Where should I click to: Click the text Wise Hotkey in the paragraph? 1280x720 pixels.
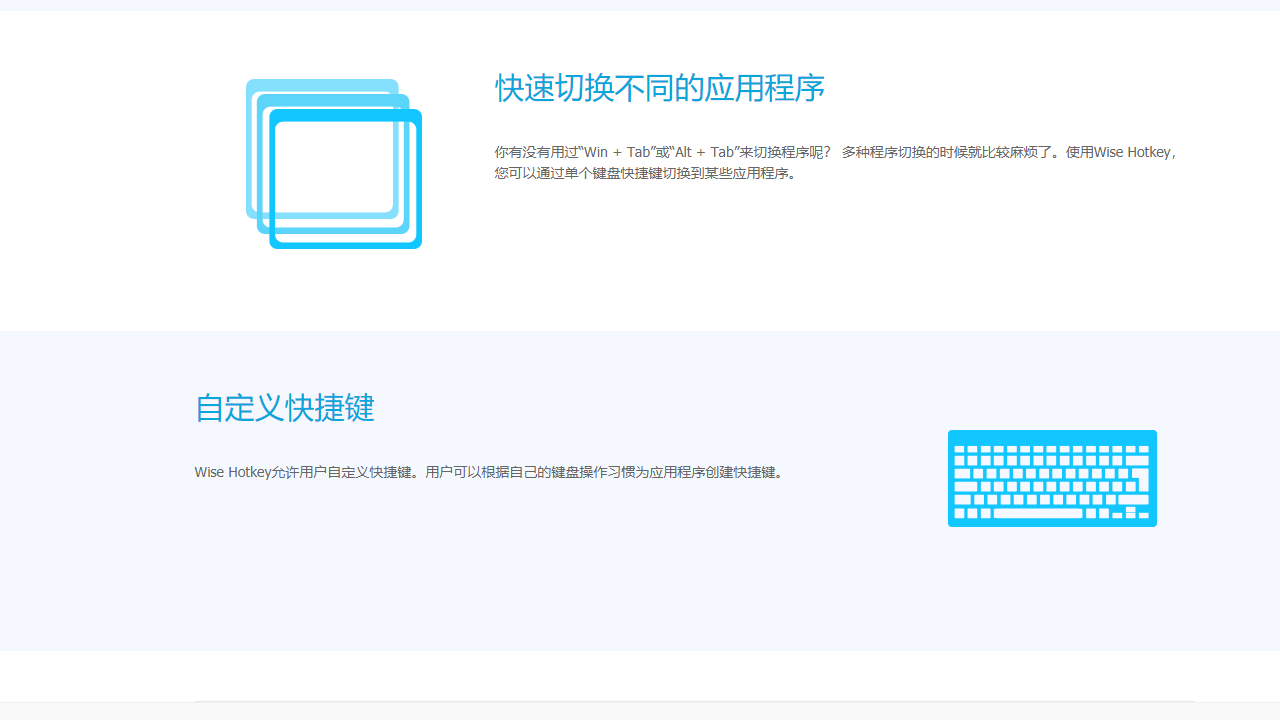coord(1133,152)
